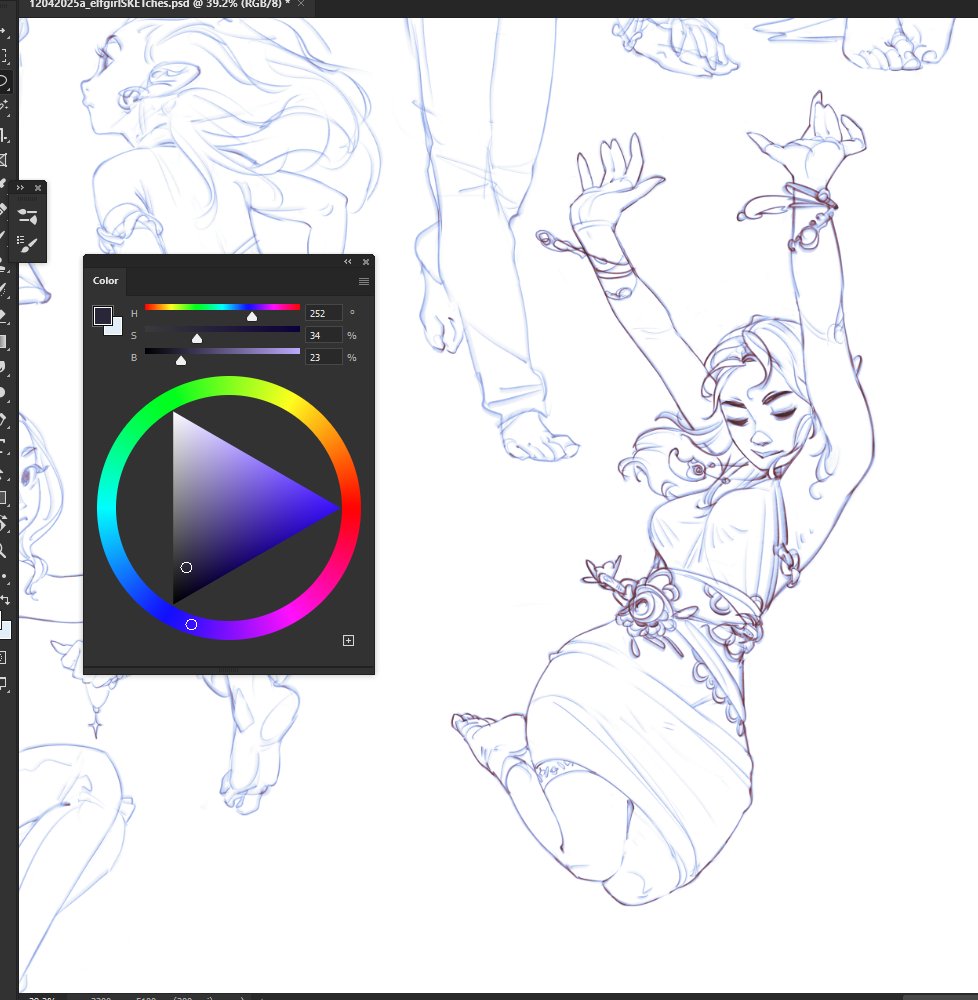
Task: Open the Color panel menu via hamburger icon
Action: click(x=363, y=281)
